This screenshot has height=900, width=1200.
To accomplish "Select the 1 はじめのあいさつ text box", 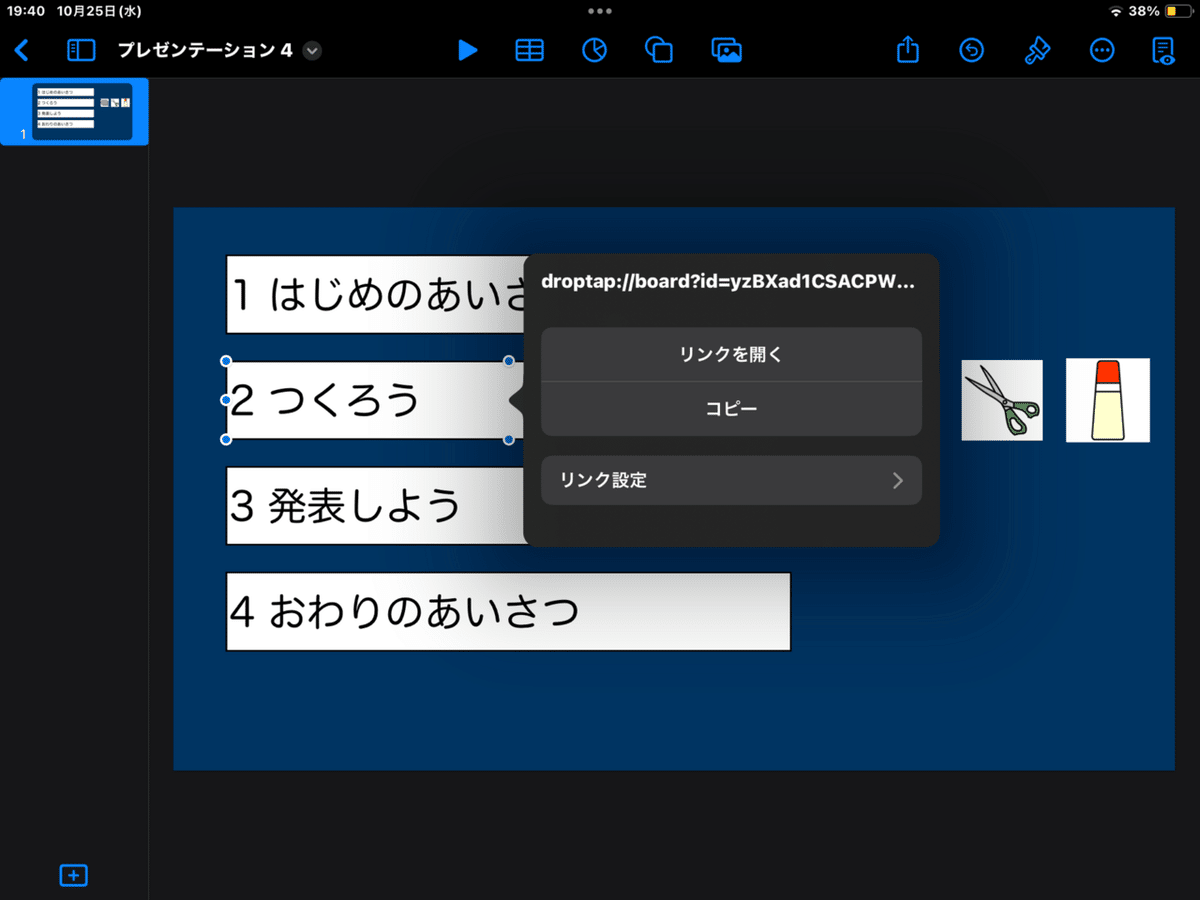I will [x=376, y=294].
